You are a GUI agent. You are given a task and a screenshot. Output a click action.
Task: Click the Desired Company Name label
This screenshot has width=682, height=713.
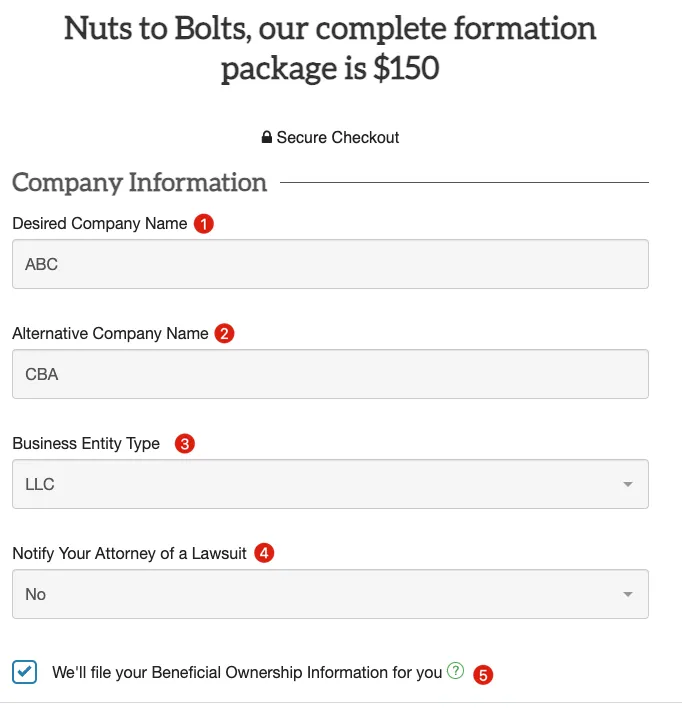[100, 224]
